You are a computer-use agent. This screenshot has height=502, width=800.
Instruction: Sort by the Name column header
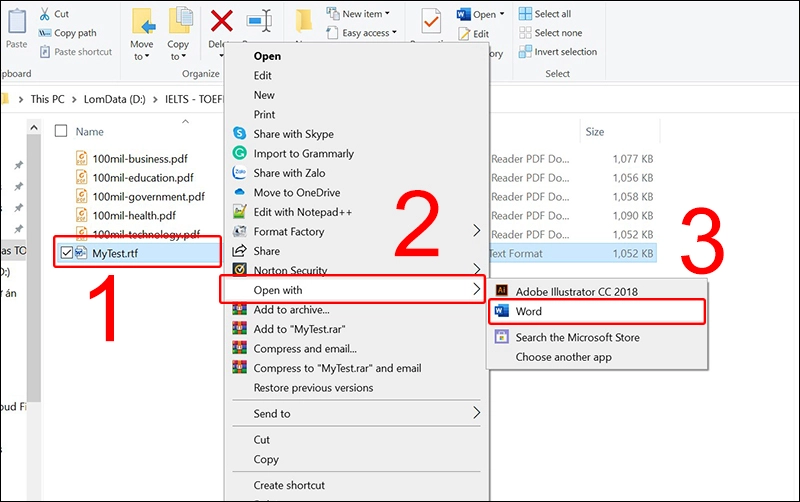coord(90,132)
